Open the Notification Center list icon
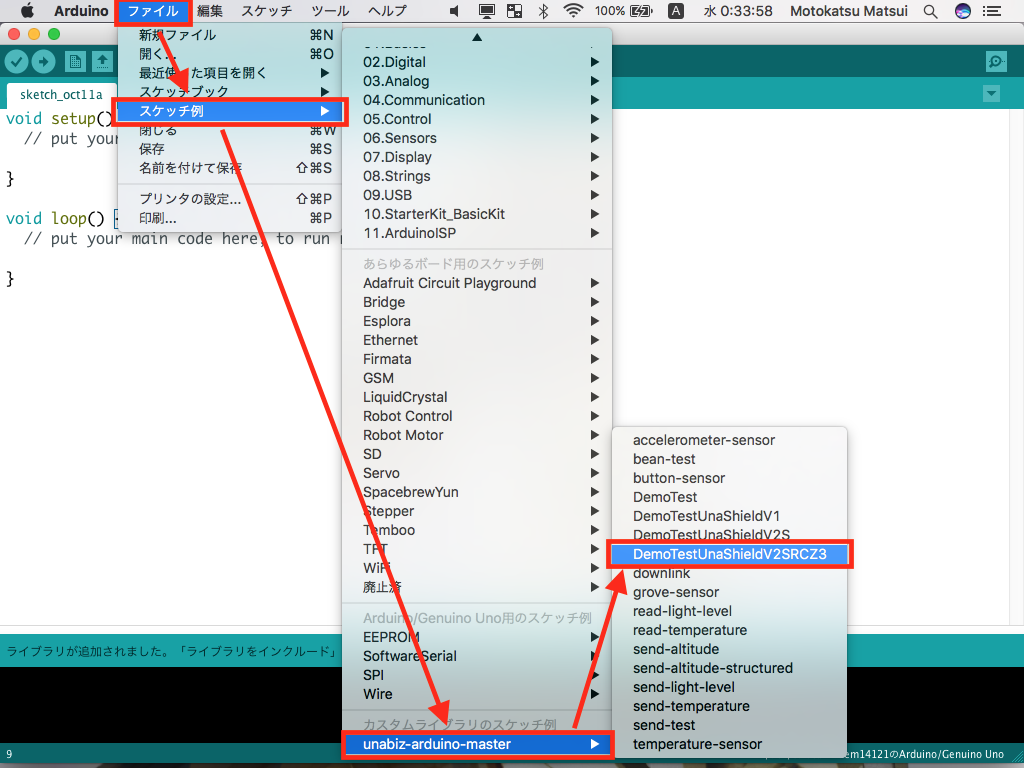 (992, 11)
